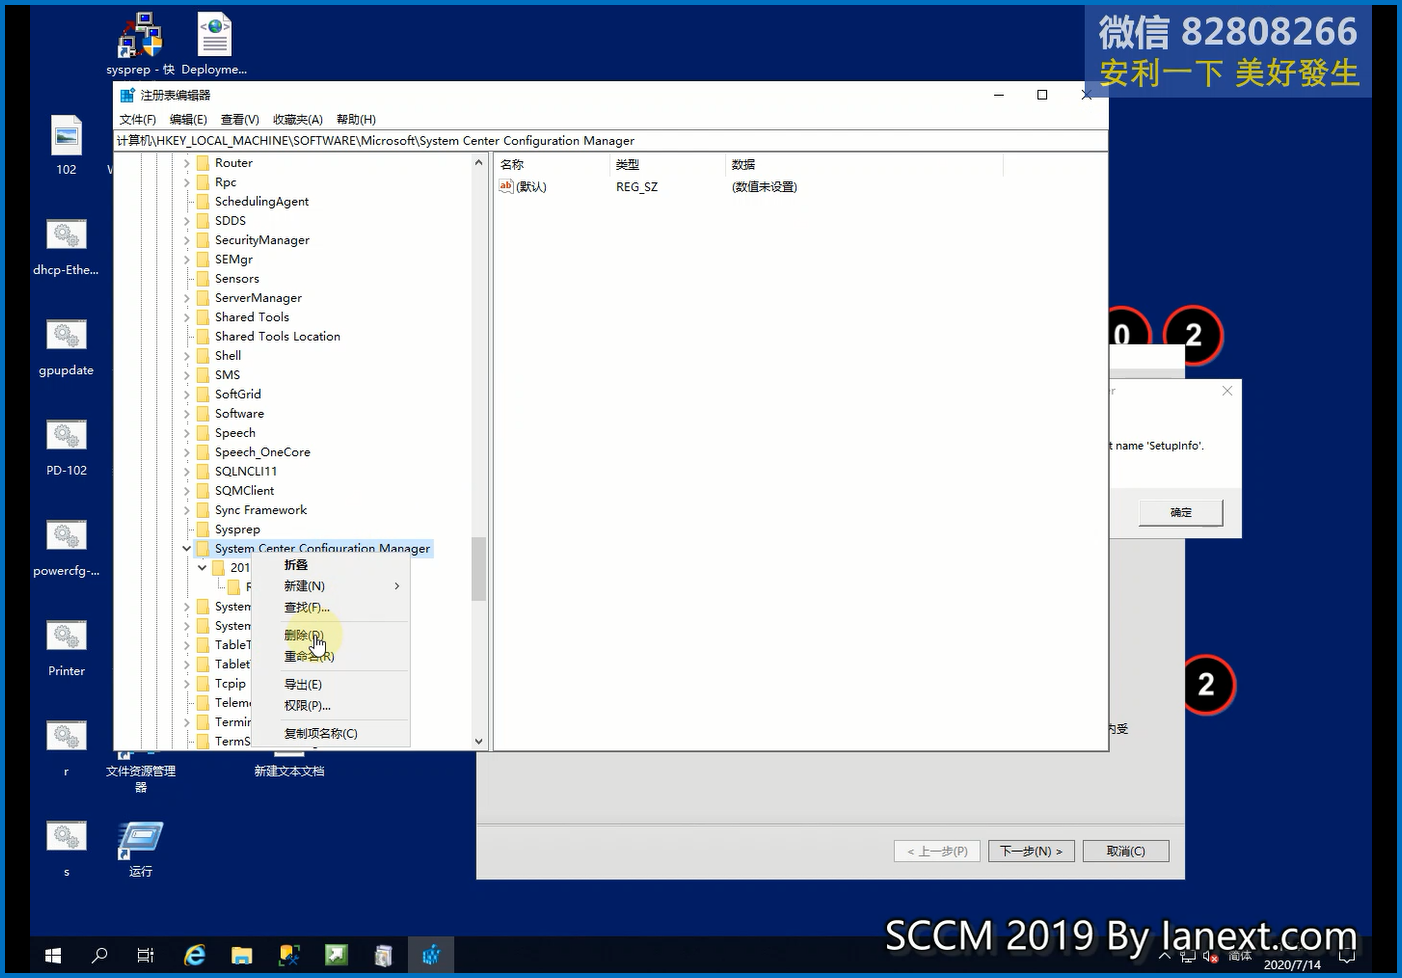The image size is (1402, 978).
Task: Click tree pane scroll down arrow
Action: pos(479,741)
